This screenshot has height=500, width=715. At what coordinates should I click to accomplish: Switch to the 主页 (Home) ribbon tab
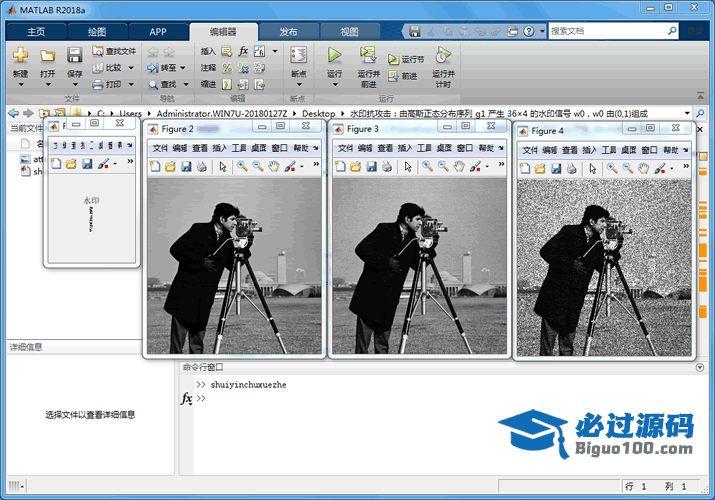point(36,31)
